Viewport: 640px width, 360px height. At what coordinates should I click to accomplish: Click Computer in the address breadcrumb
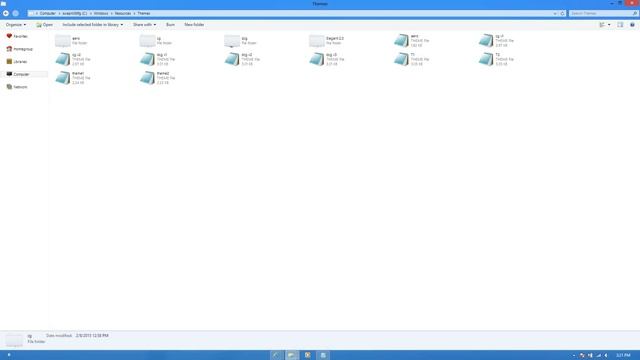48,13
